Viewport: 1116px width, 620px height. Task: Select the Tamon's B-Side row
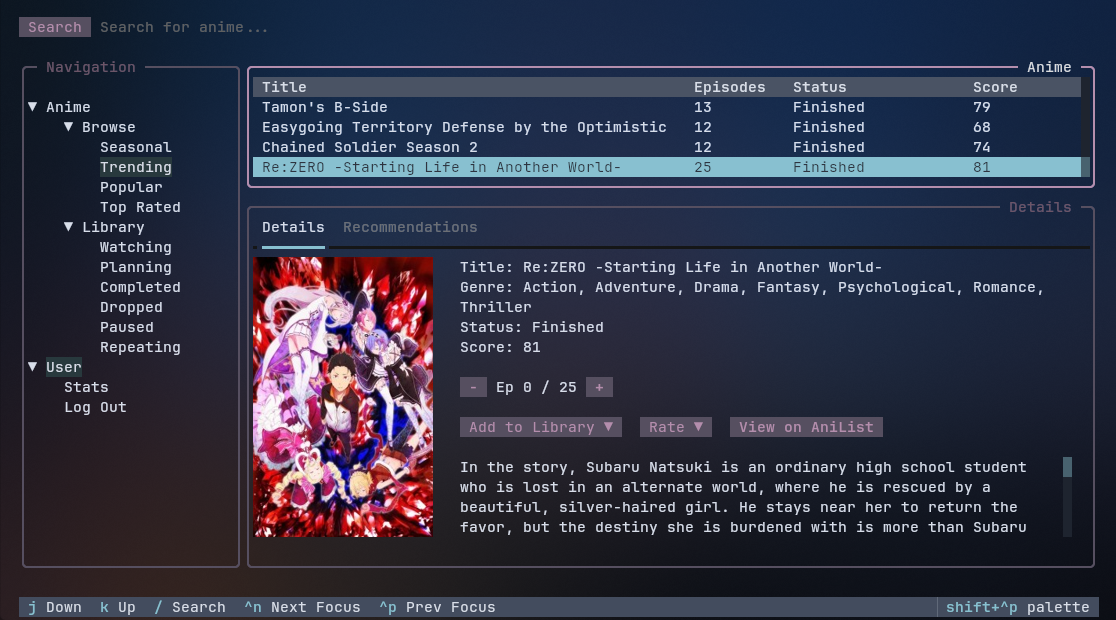pos(667,107)
